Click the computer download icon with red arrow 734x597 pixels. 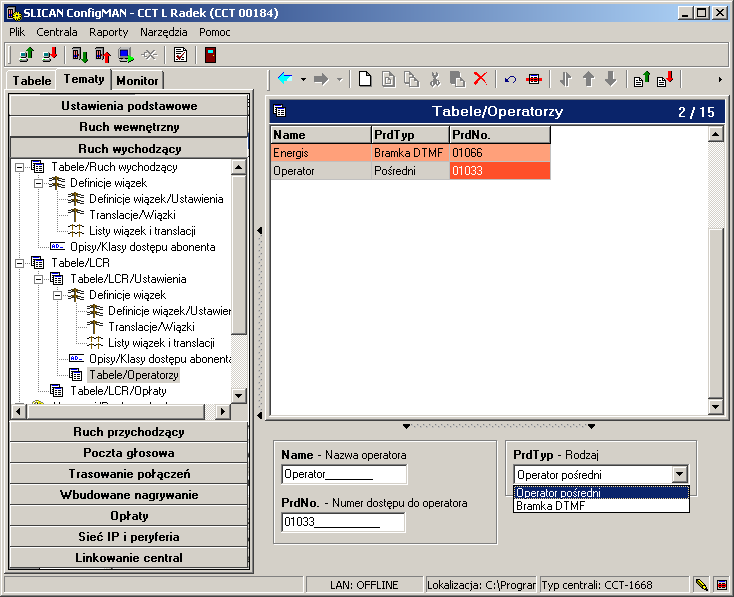coord(49,55)
